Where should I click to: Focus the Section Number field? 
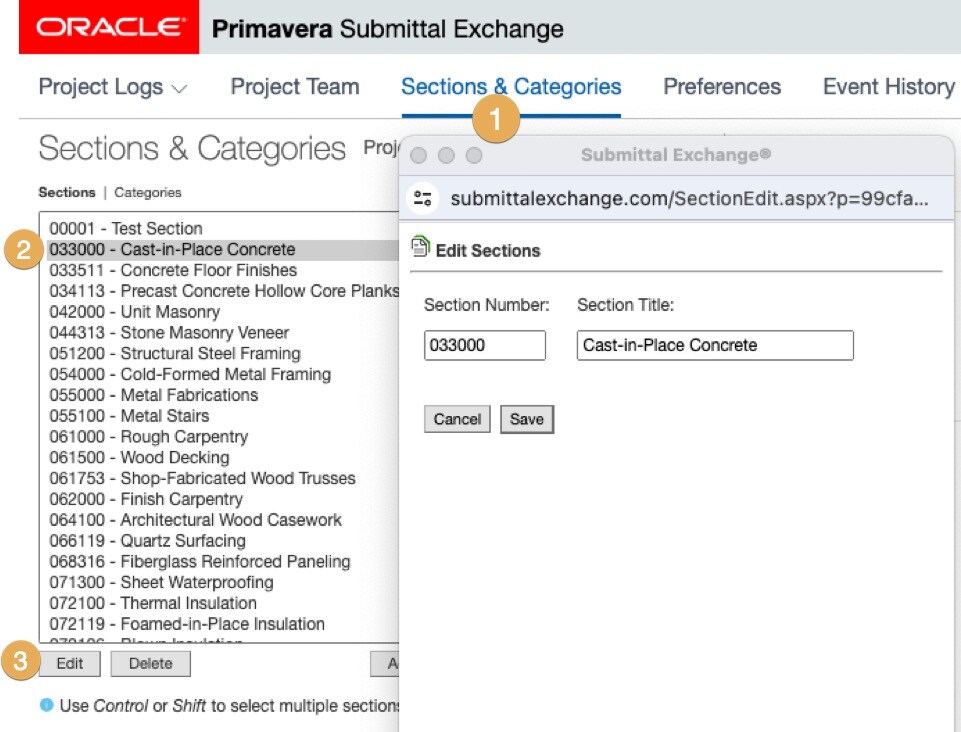click(x=485, y=345)
